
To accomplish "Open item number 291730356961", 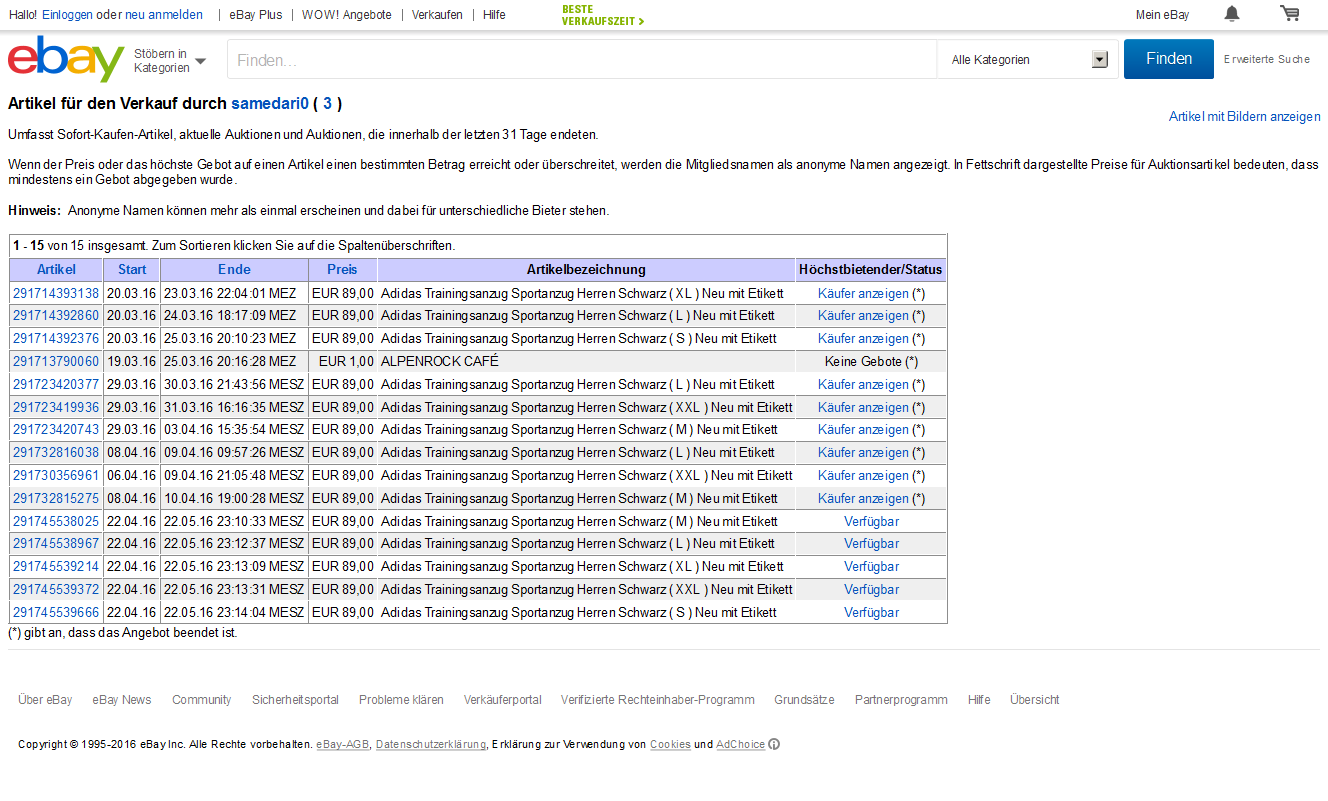I will [56, 475].
